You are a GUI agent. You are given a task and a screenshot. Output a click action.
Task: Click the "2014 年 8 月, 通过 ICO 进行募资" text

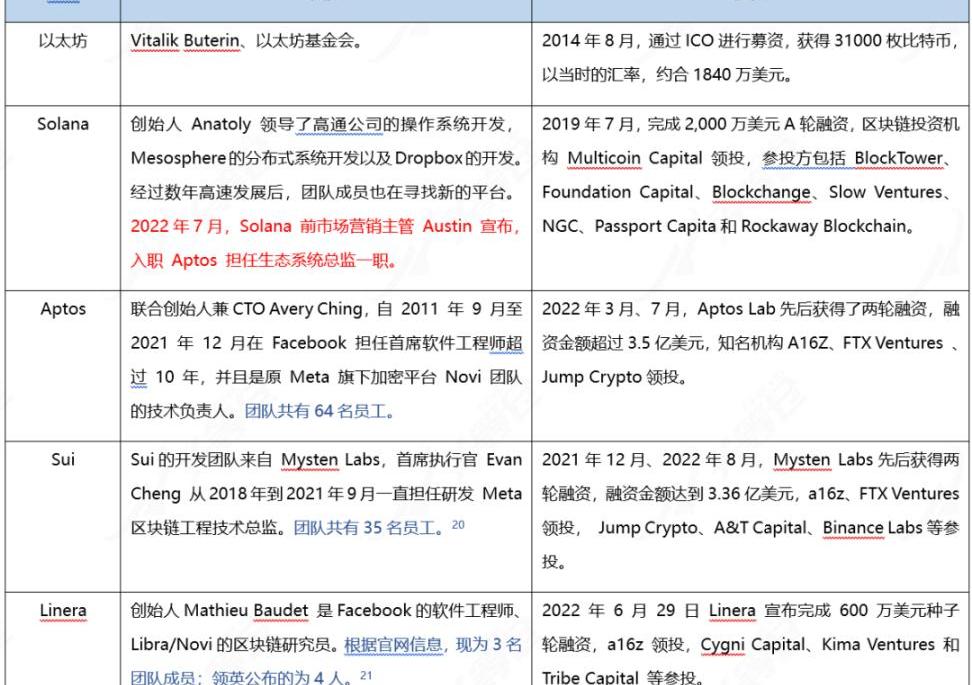coord(665,41)
